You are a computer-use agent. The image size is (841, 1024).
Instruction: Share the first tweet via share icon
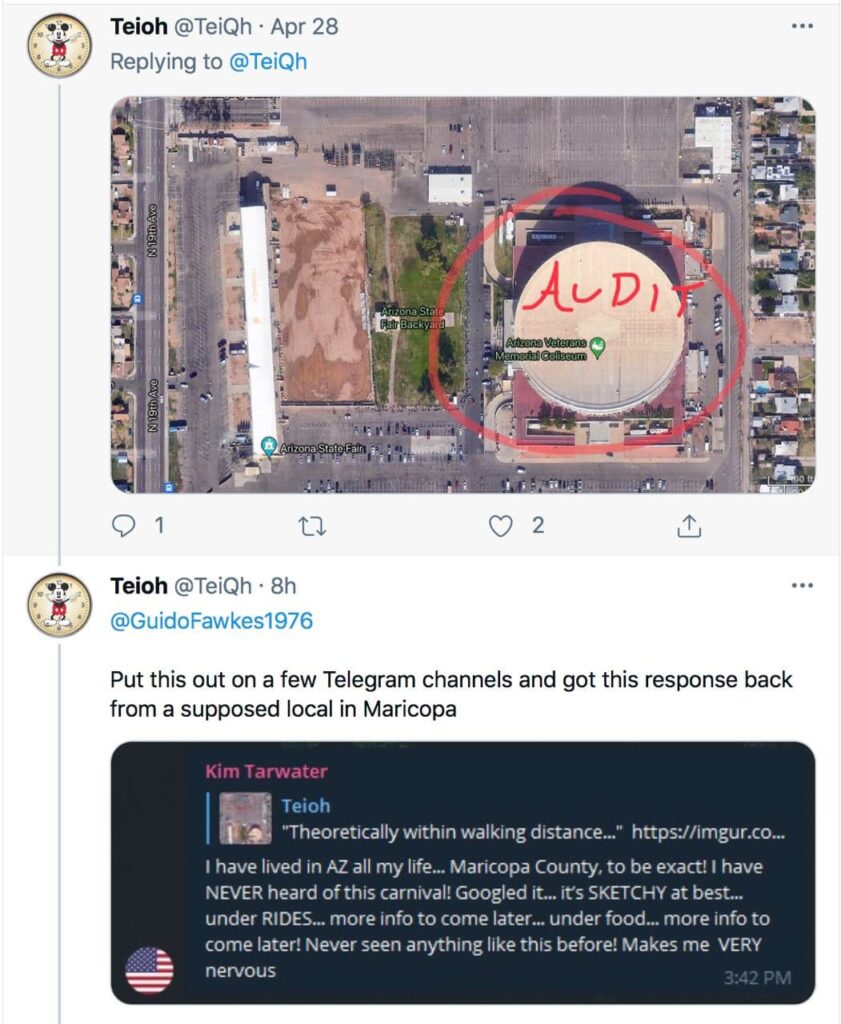click(690, 526)
